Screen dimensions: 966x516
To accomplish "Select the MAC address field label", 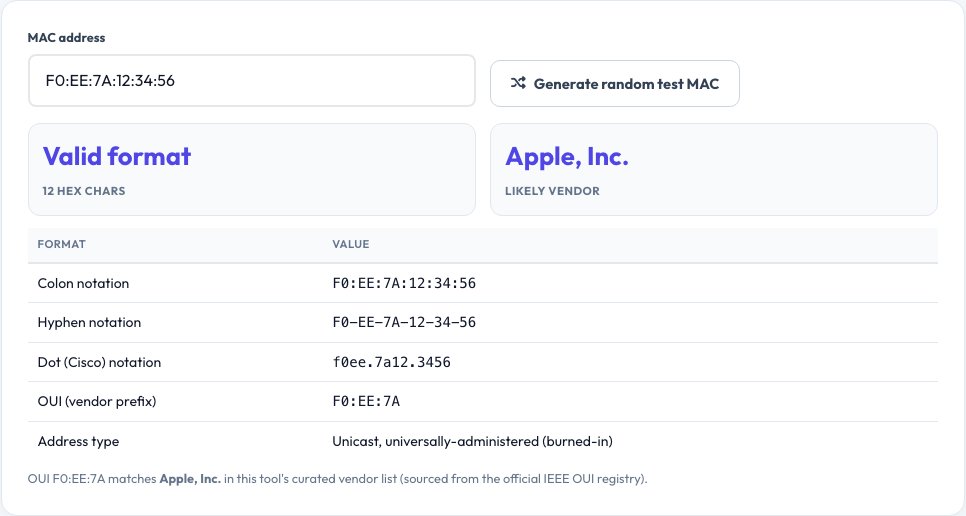I will [67, 38].
